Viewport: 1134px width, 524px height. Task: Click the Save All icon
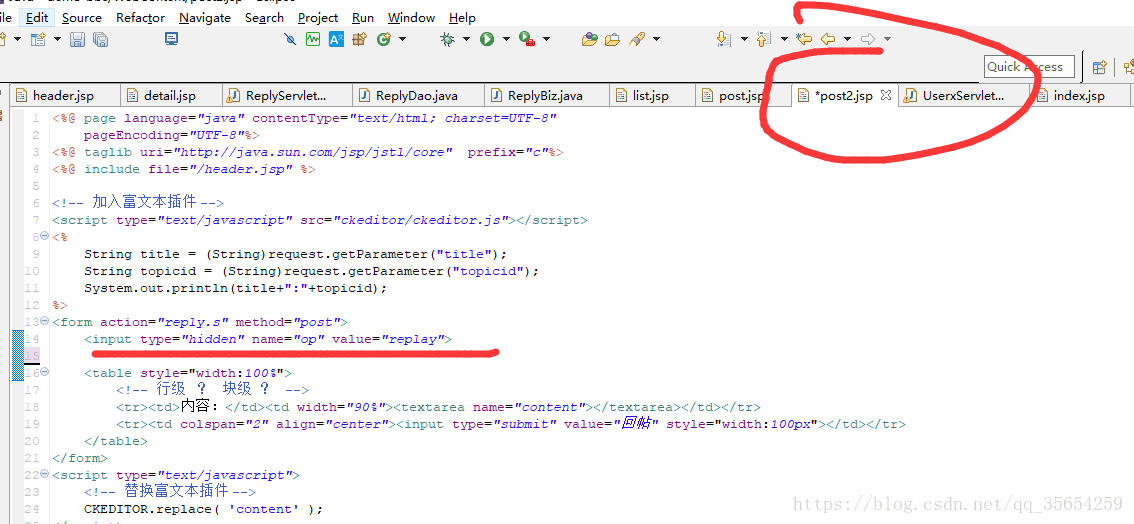(x=101, y=39)
